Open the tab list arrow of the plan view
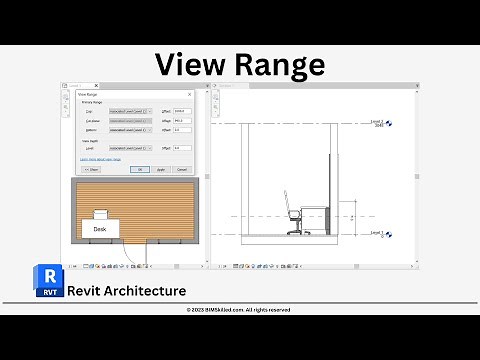 click(207, 86)
